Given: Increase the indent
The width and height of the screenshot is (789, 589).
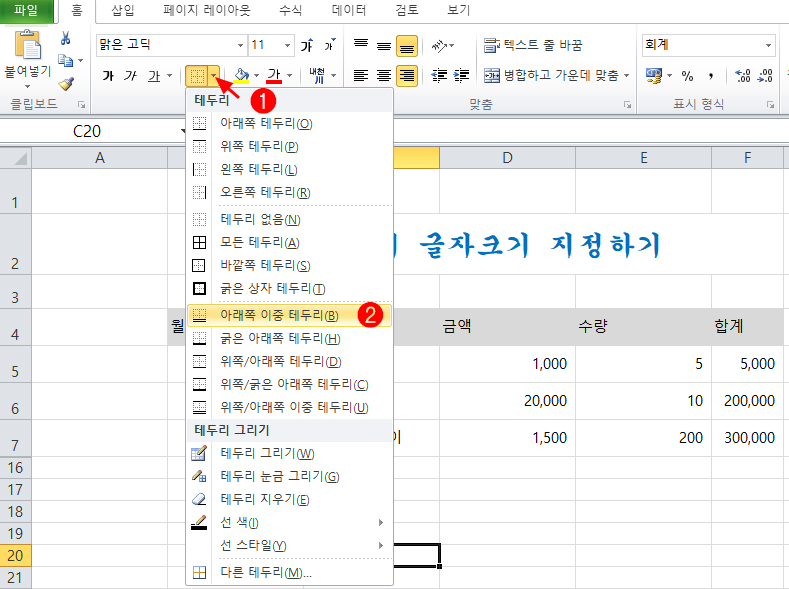Looking at the screenshot, I should [x=461, y=76].
